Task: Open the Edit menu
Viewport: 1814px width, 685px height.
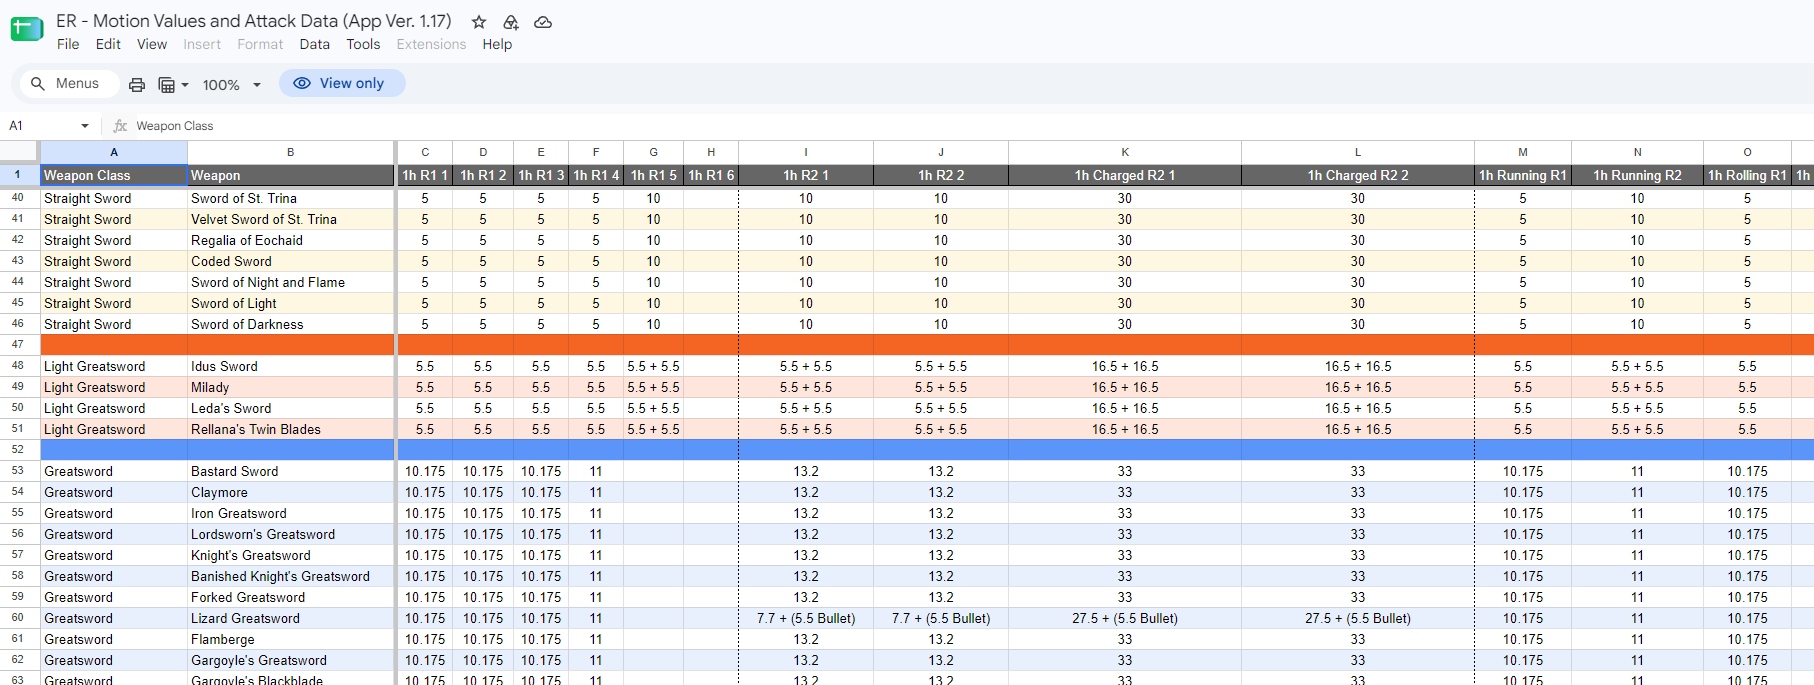Action: point(108,44)
